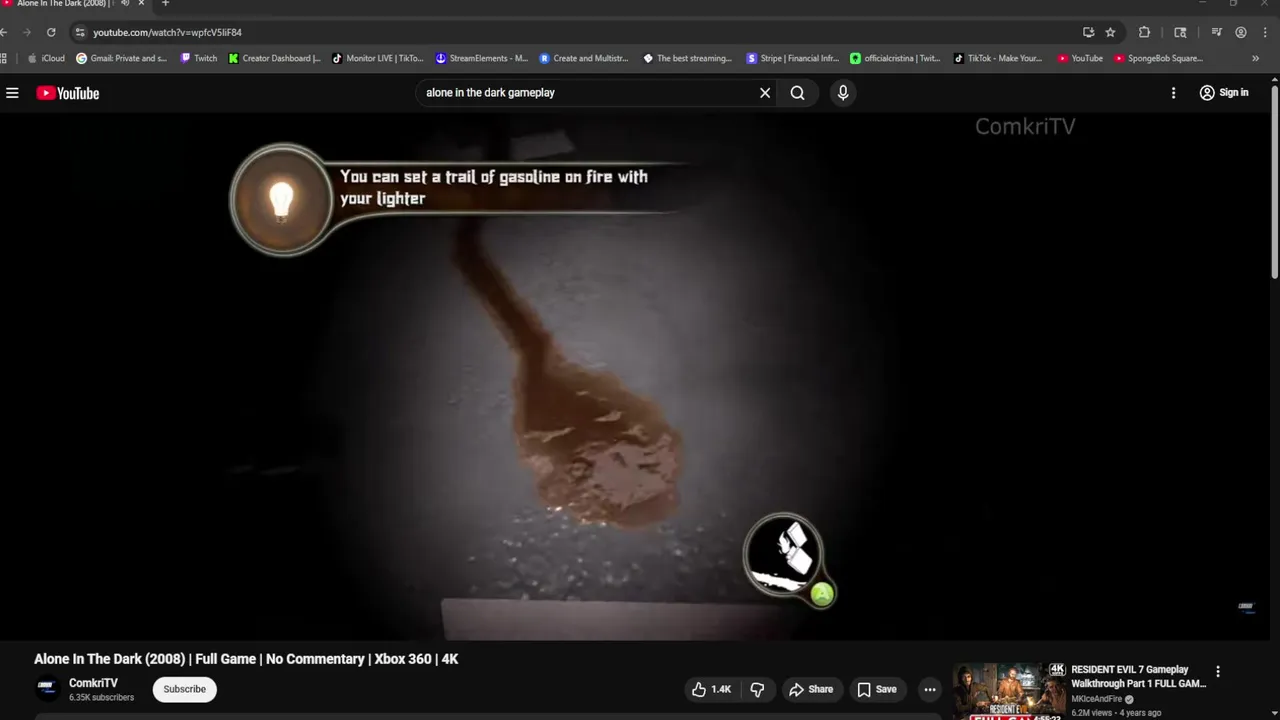Open the Gmail bookmark

[121, 58]
